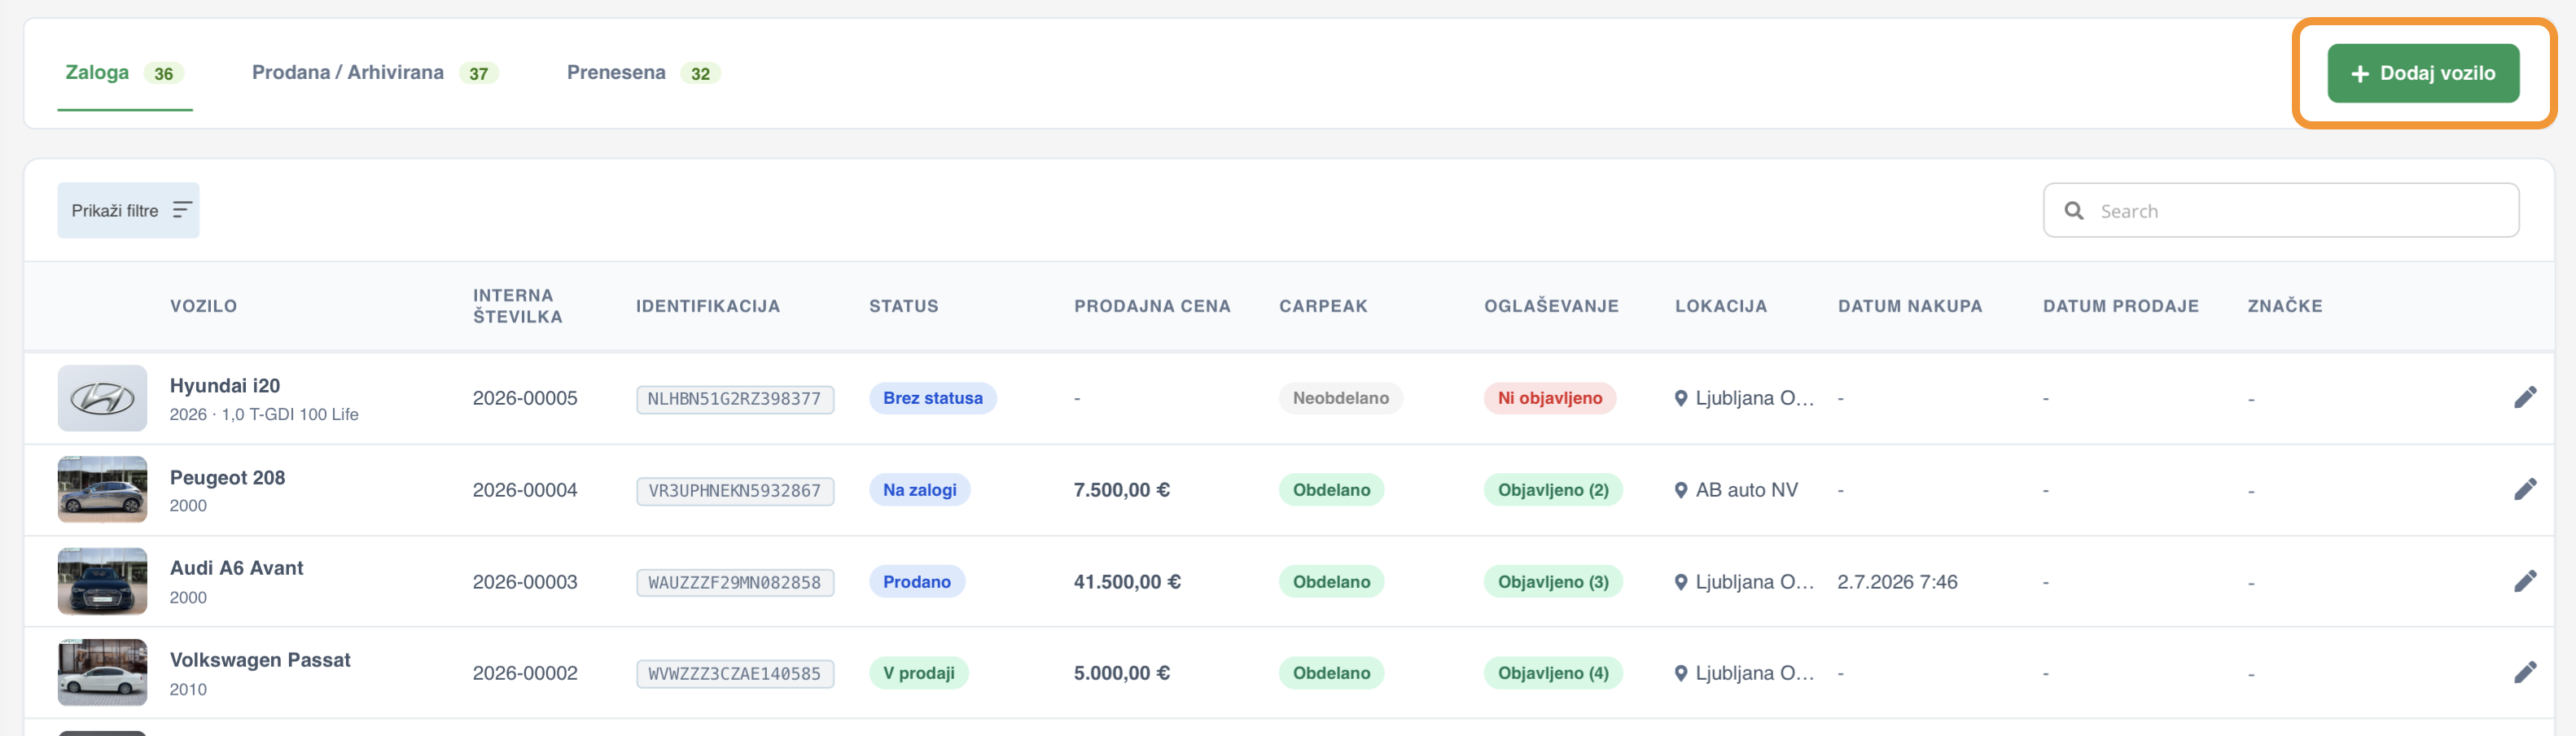Click the price 7.500,00 €
This screenshot has width=2576, height=736.
1122,490
